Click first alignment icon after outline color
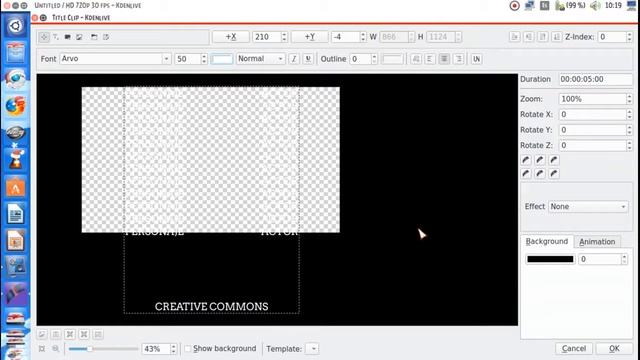The height and width of the screenshot is (360, 640). pyautogui.click(x=416, y=59)
